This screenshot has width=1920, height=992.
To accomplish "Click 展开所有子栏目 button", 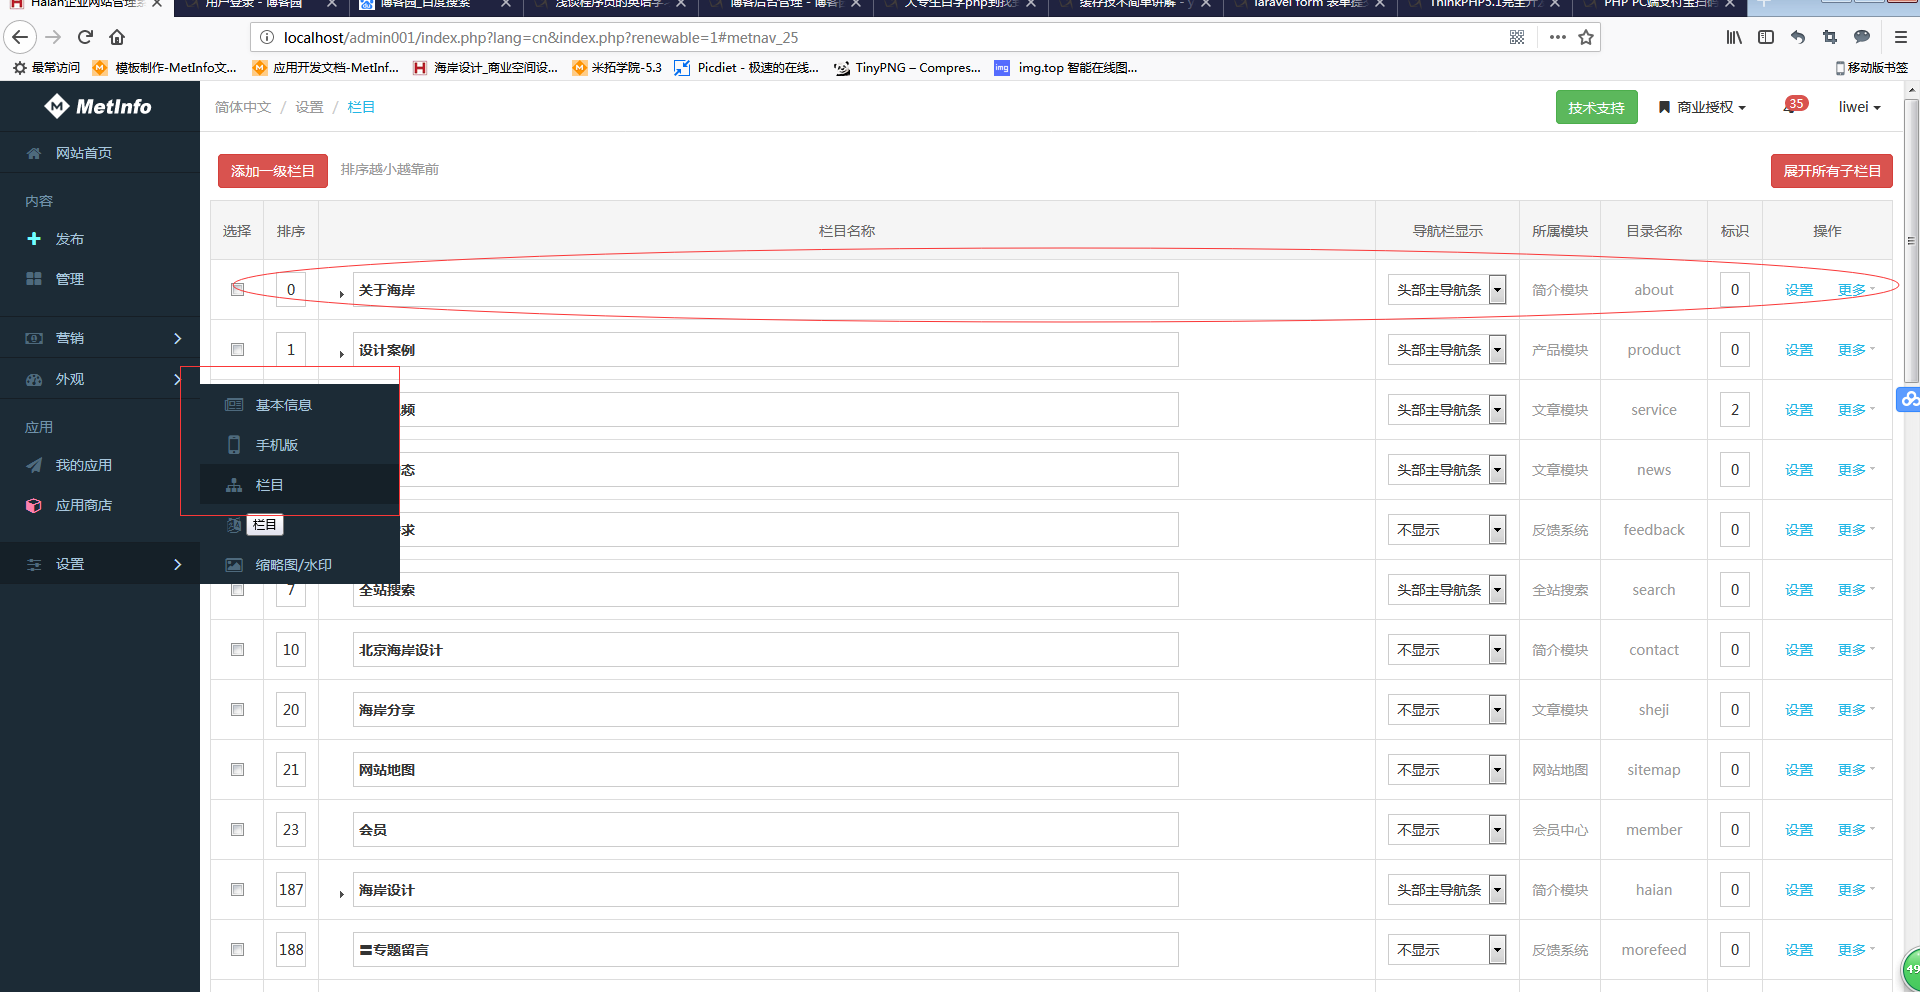I will [1831, 171].
